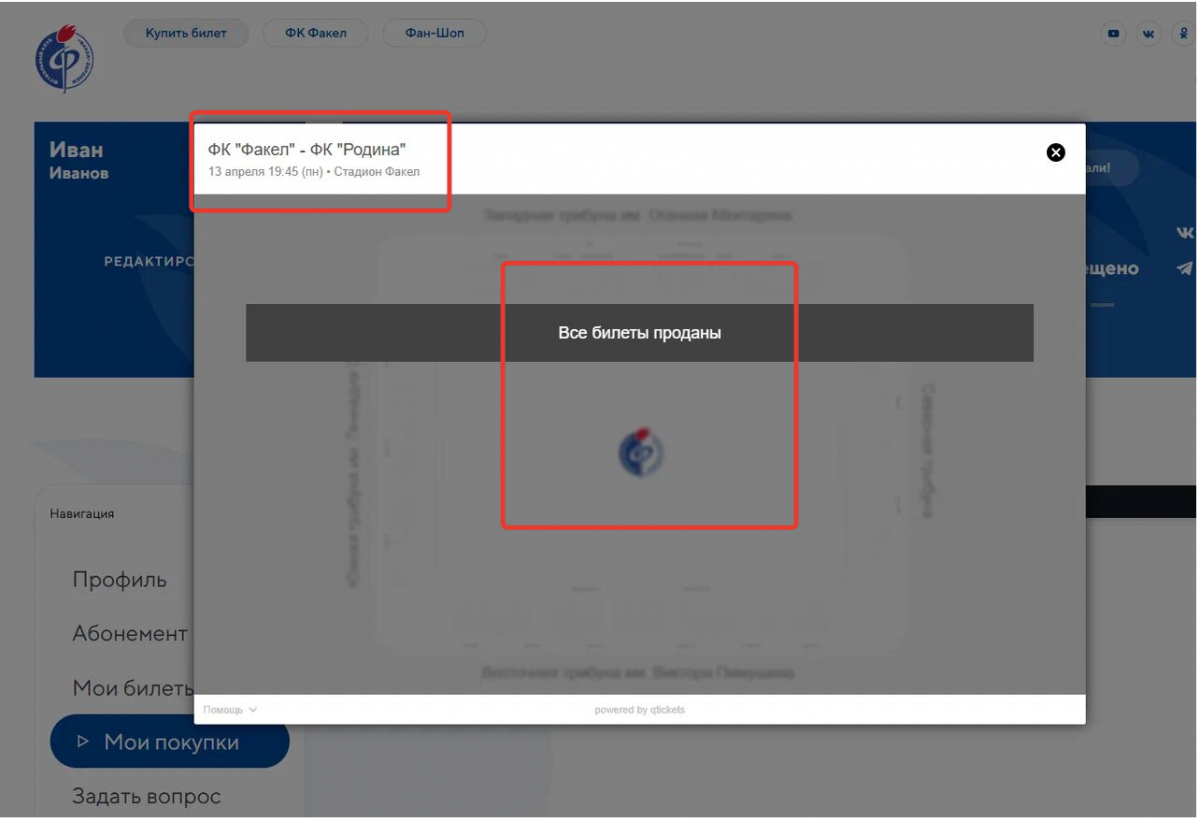
Task: Go to the Фан-Шоп page
Action: pos(434,33)
